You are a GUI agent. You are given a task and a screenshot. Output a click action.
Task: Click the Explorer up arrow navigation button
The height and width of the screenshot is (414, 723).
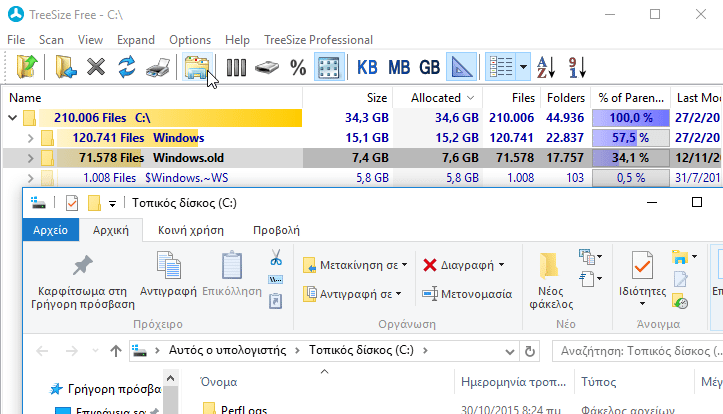point(116,351)
